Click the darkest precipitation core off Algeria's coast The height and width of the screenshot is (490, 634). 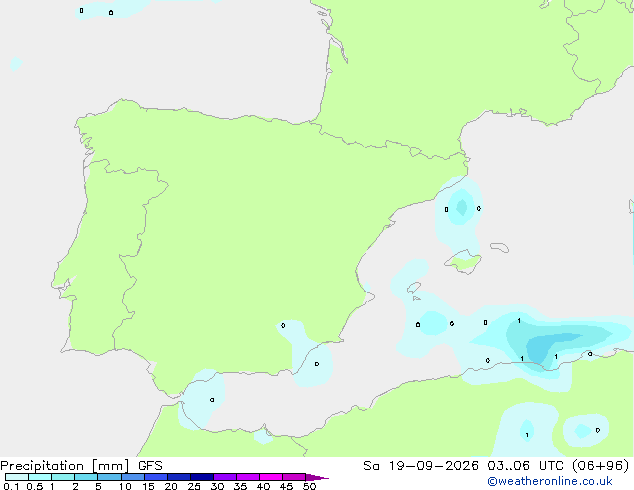[x=544, y=348]
